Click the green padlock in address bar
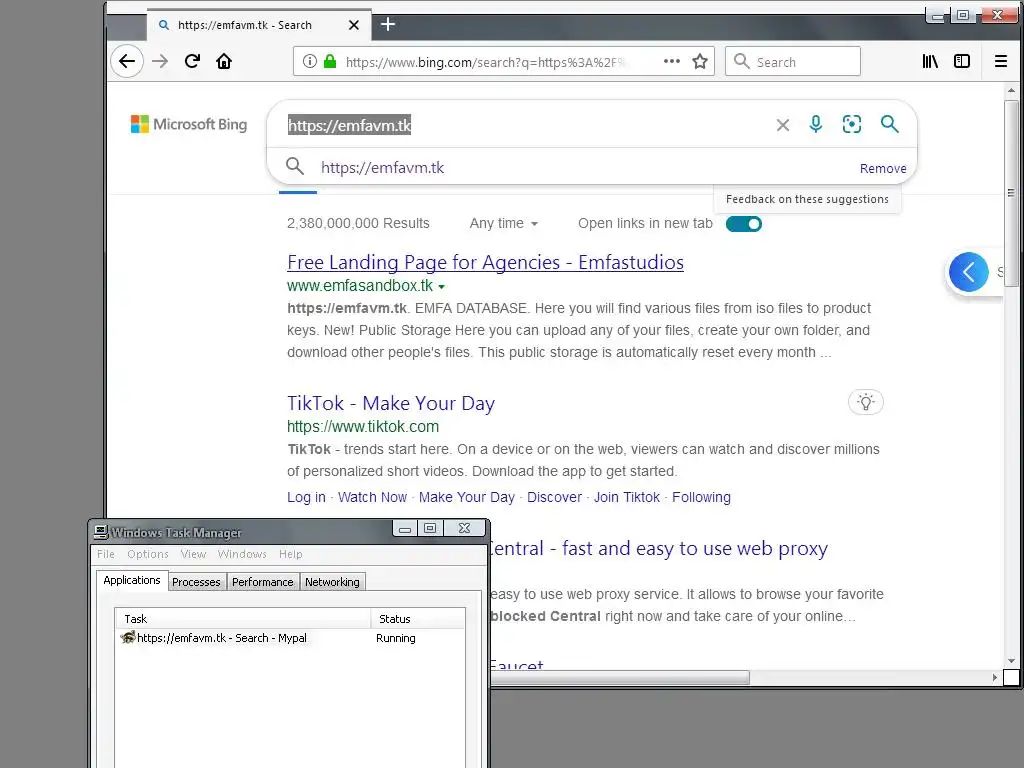 [330, 61]
